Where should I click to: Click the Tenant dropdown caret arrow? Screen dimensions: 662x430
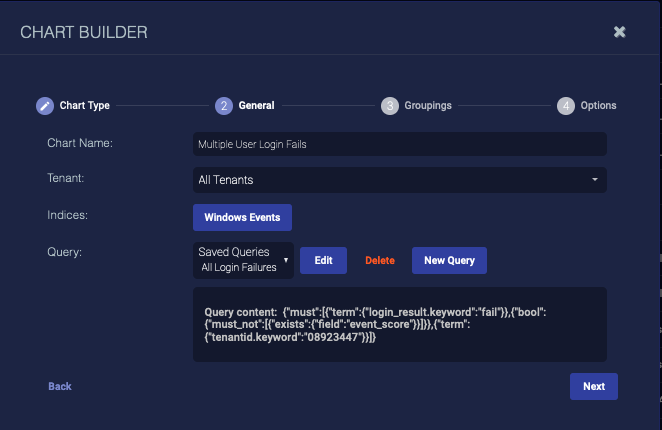[595, 180]
